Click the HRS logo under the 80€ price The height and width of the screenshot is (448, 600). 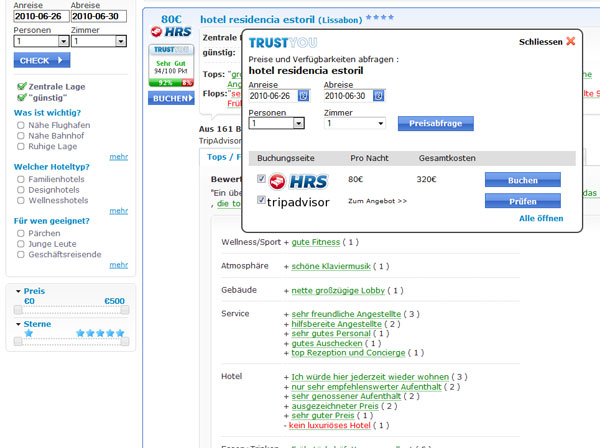coord(171,31)
